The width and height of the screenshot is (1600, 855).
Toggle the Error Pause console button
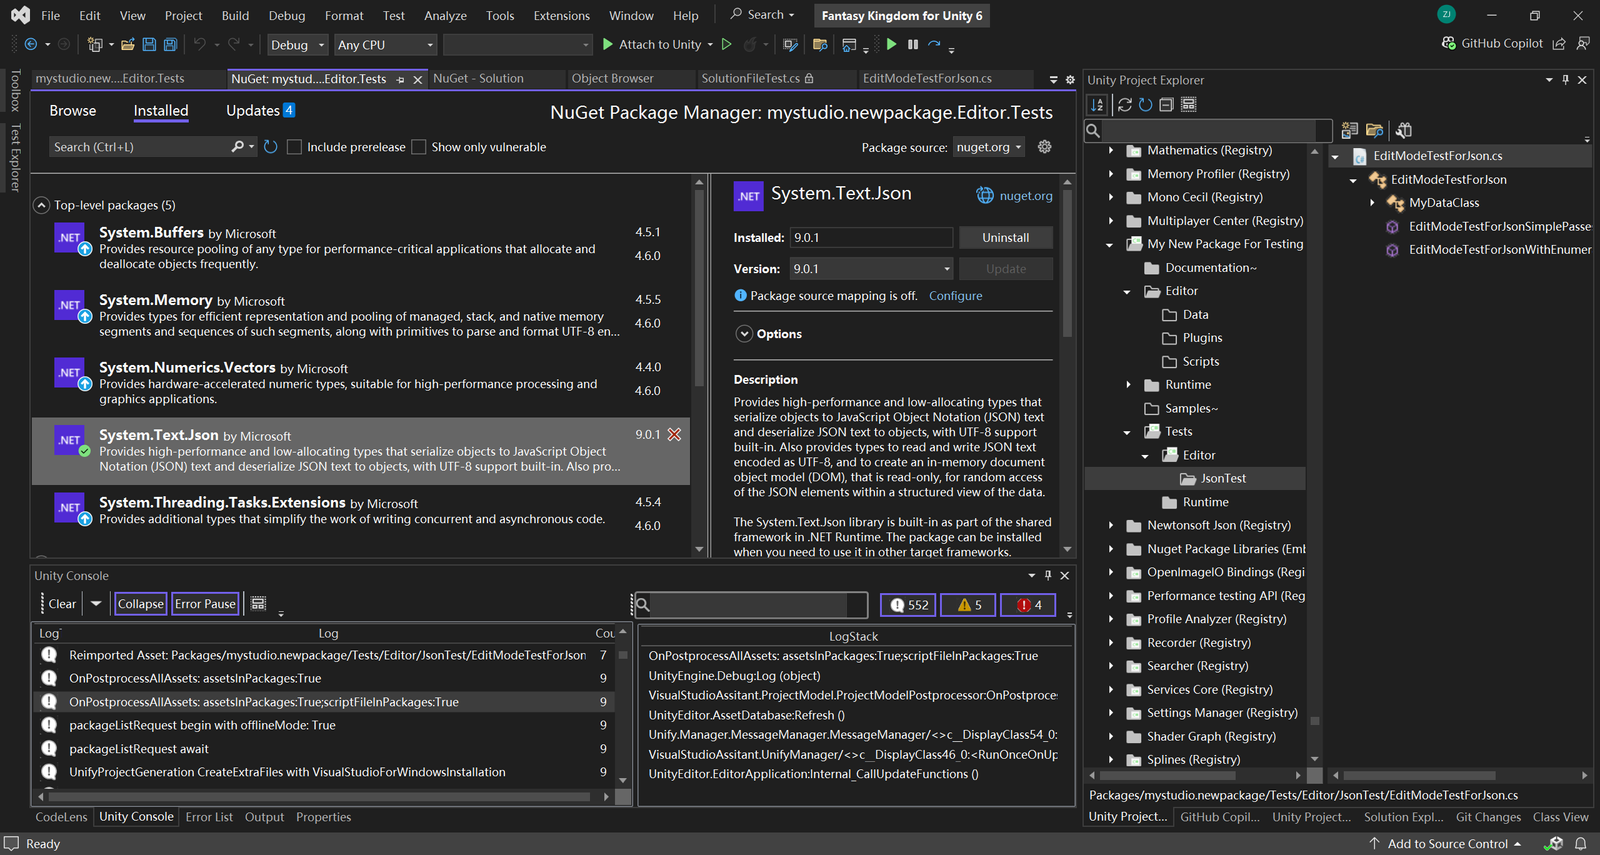point(205,604)
